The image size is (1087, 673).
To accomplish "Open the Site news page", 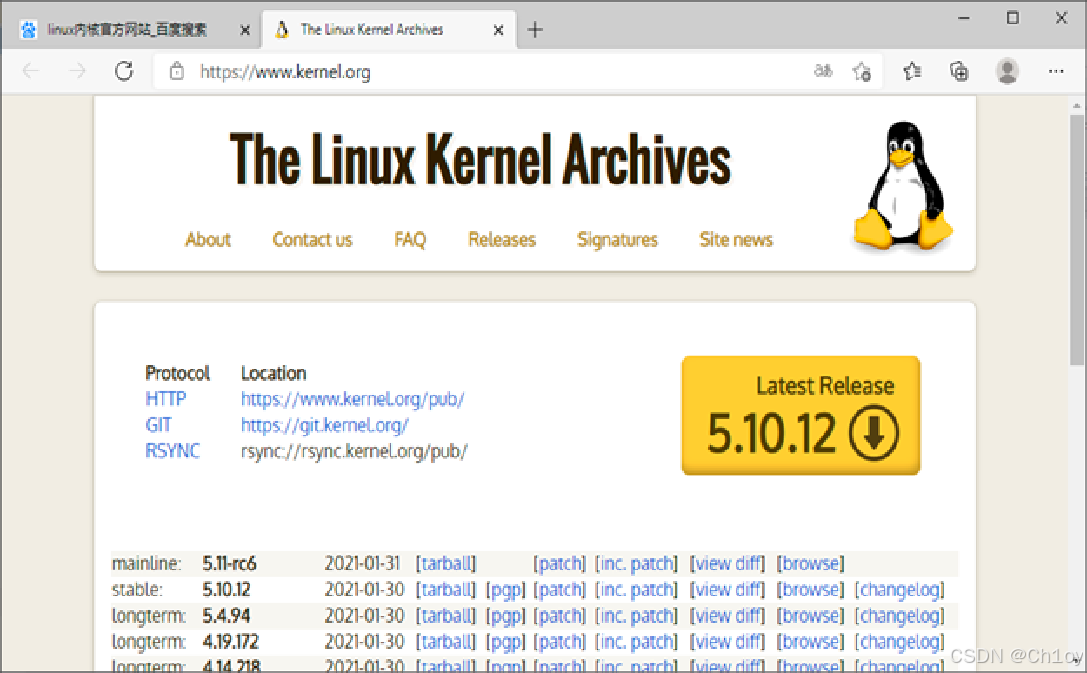I will click(x=736, y=240).
